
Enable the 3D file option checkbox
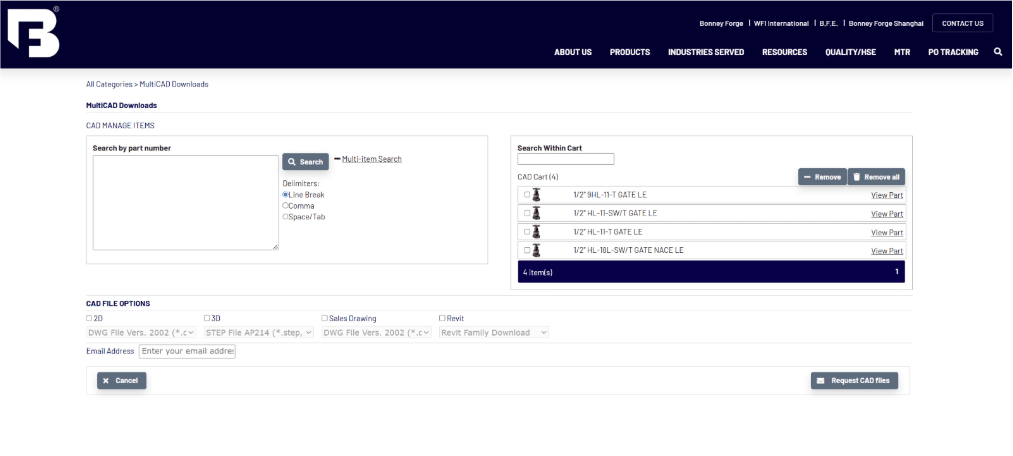point(207,318)
